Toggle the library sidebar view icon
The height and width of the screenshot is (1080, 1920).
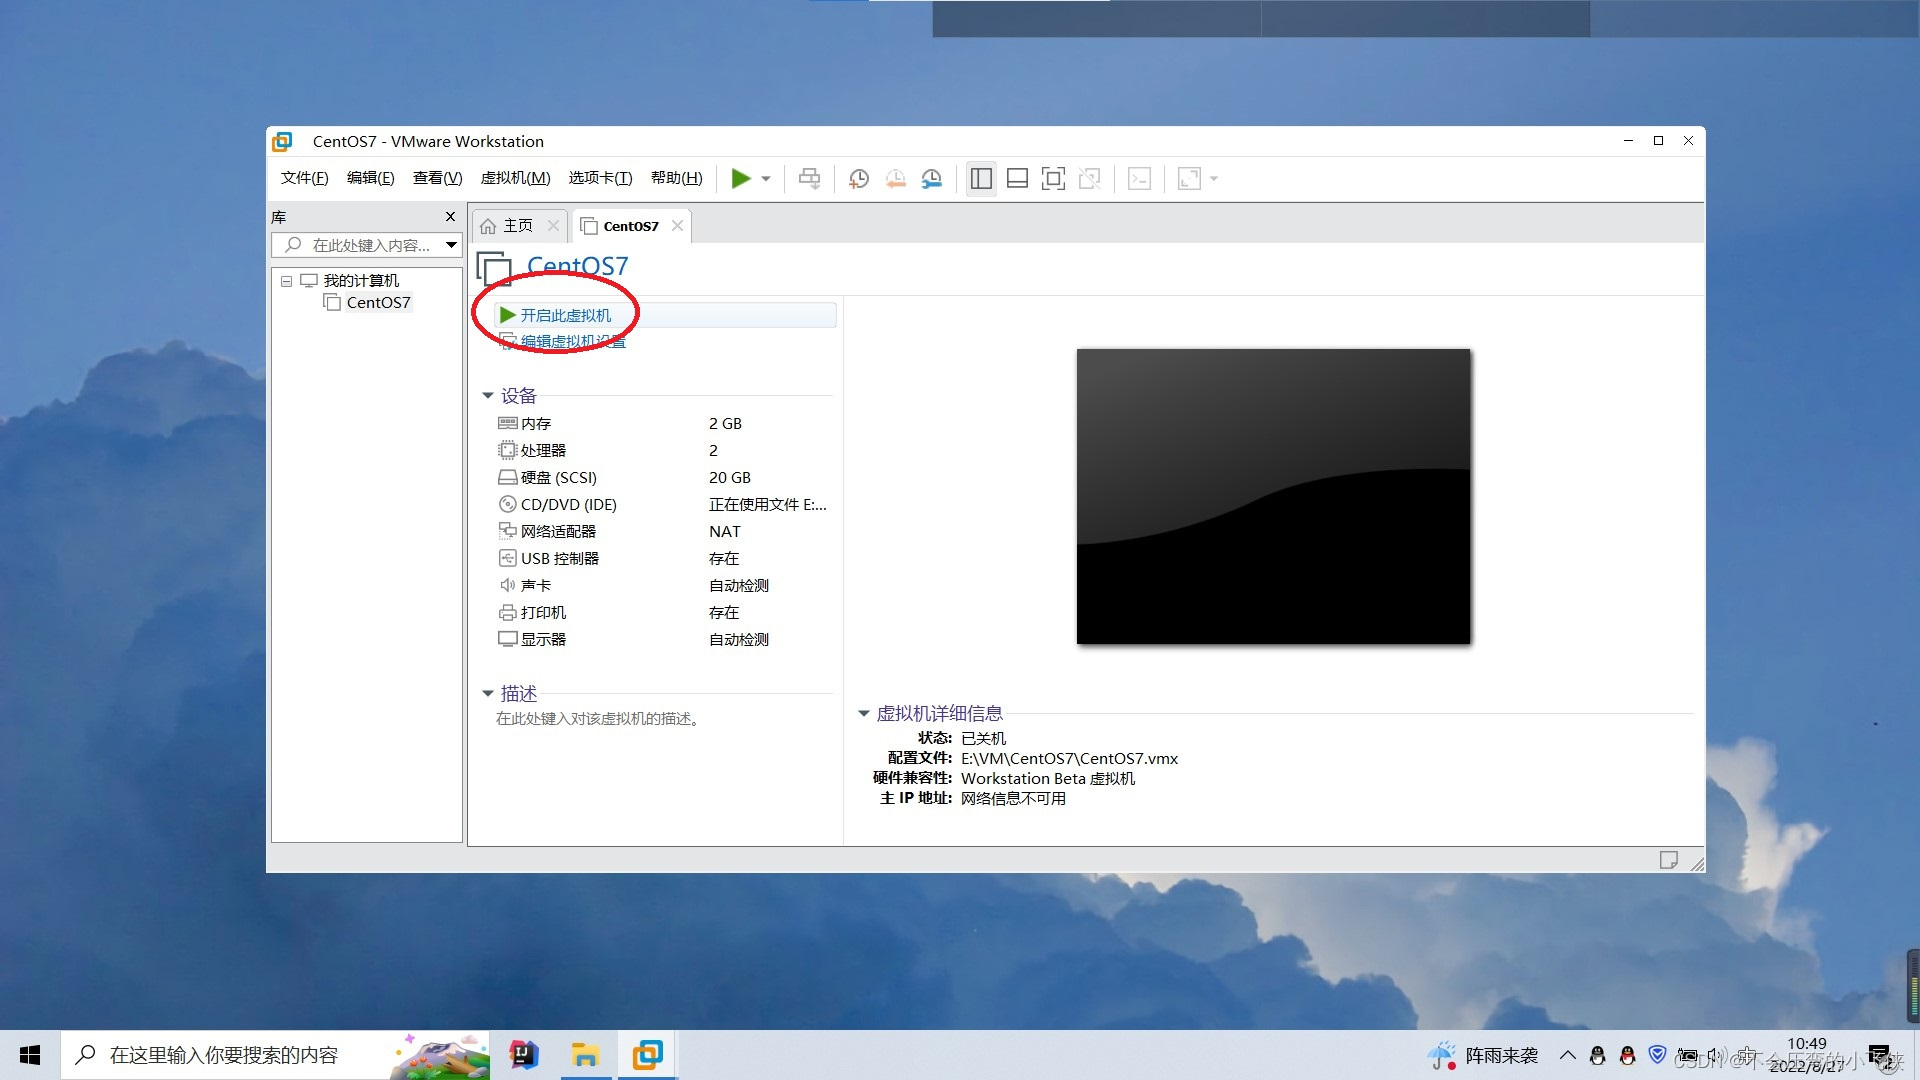[981, 179]
